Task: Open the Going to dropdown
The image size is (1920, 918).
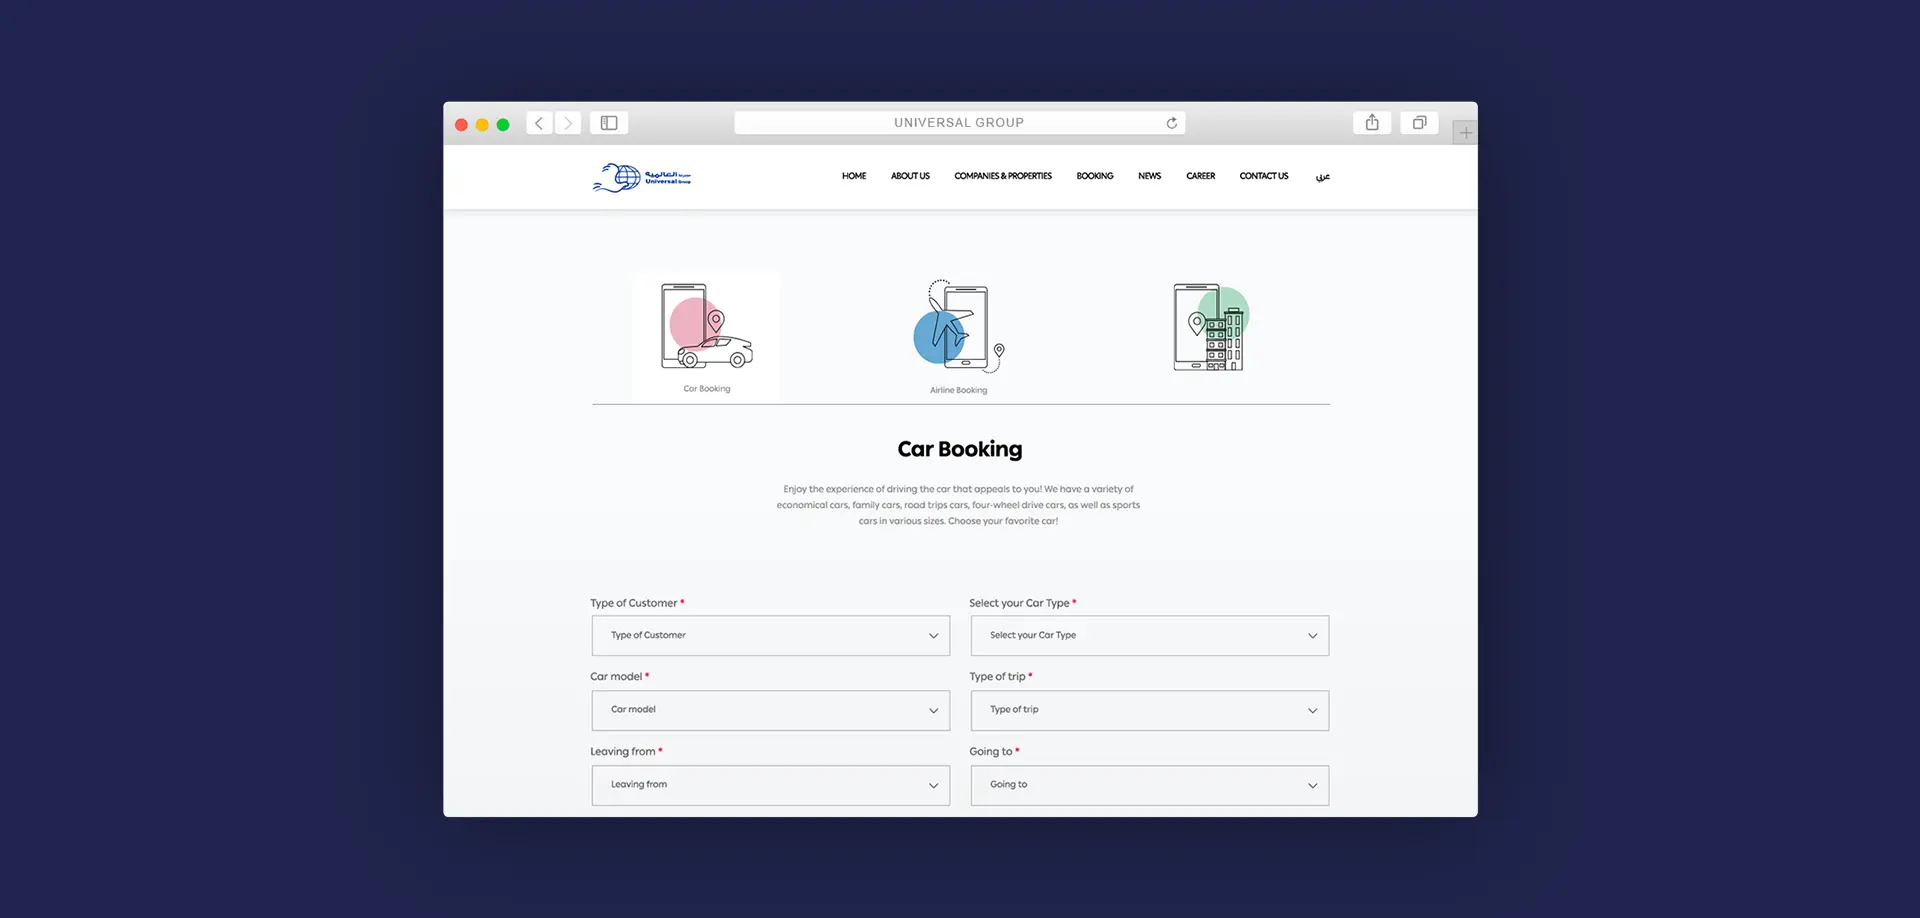Action: pyautogui.click(x=1149, y=785)
